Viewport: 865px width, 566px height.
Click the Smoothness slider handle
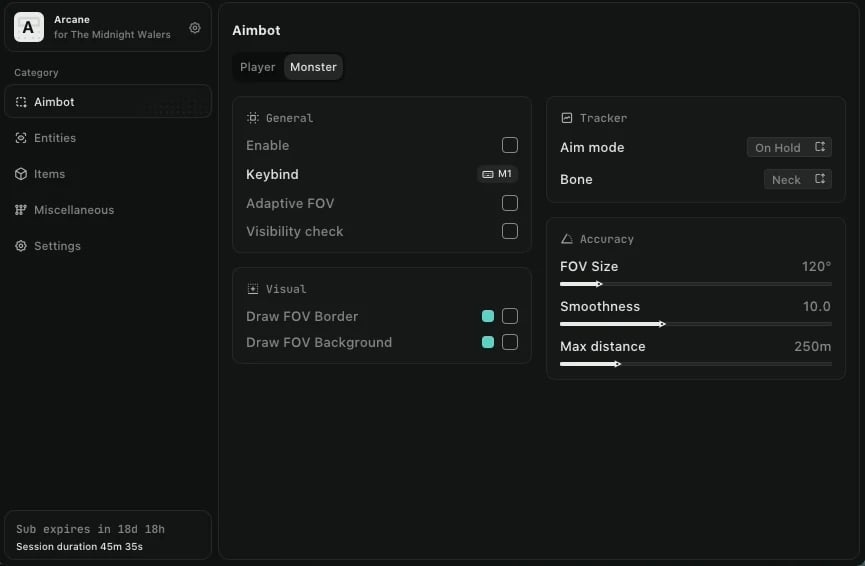click(x=662, y=324)
